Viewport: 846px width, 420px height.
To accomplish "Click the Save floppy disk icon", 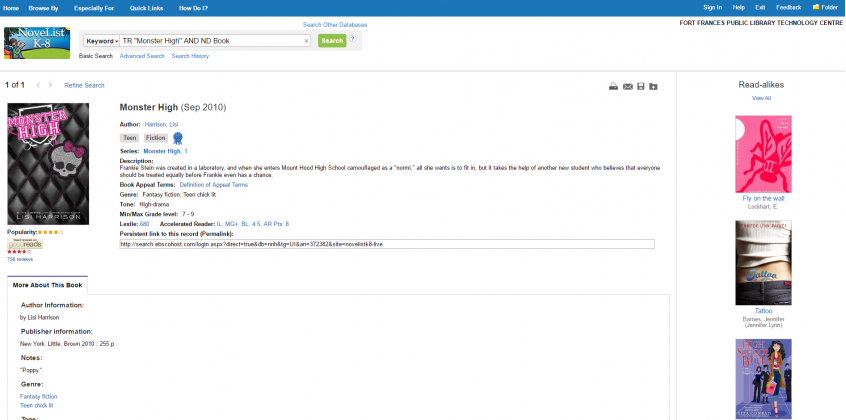I will tap(641, 87).
